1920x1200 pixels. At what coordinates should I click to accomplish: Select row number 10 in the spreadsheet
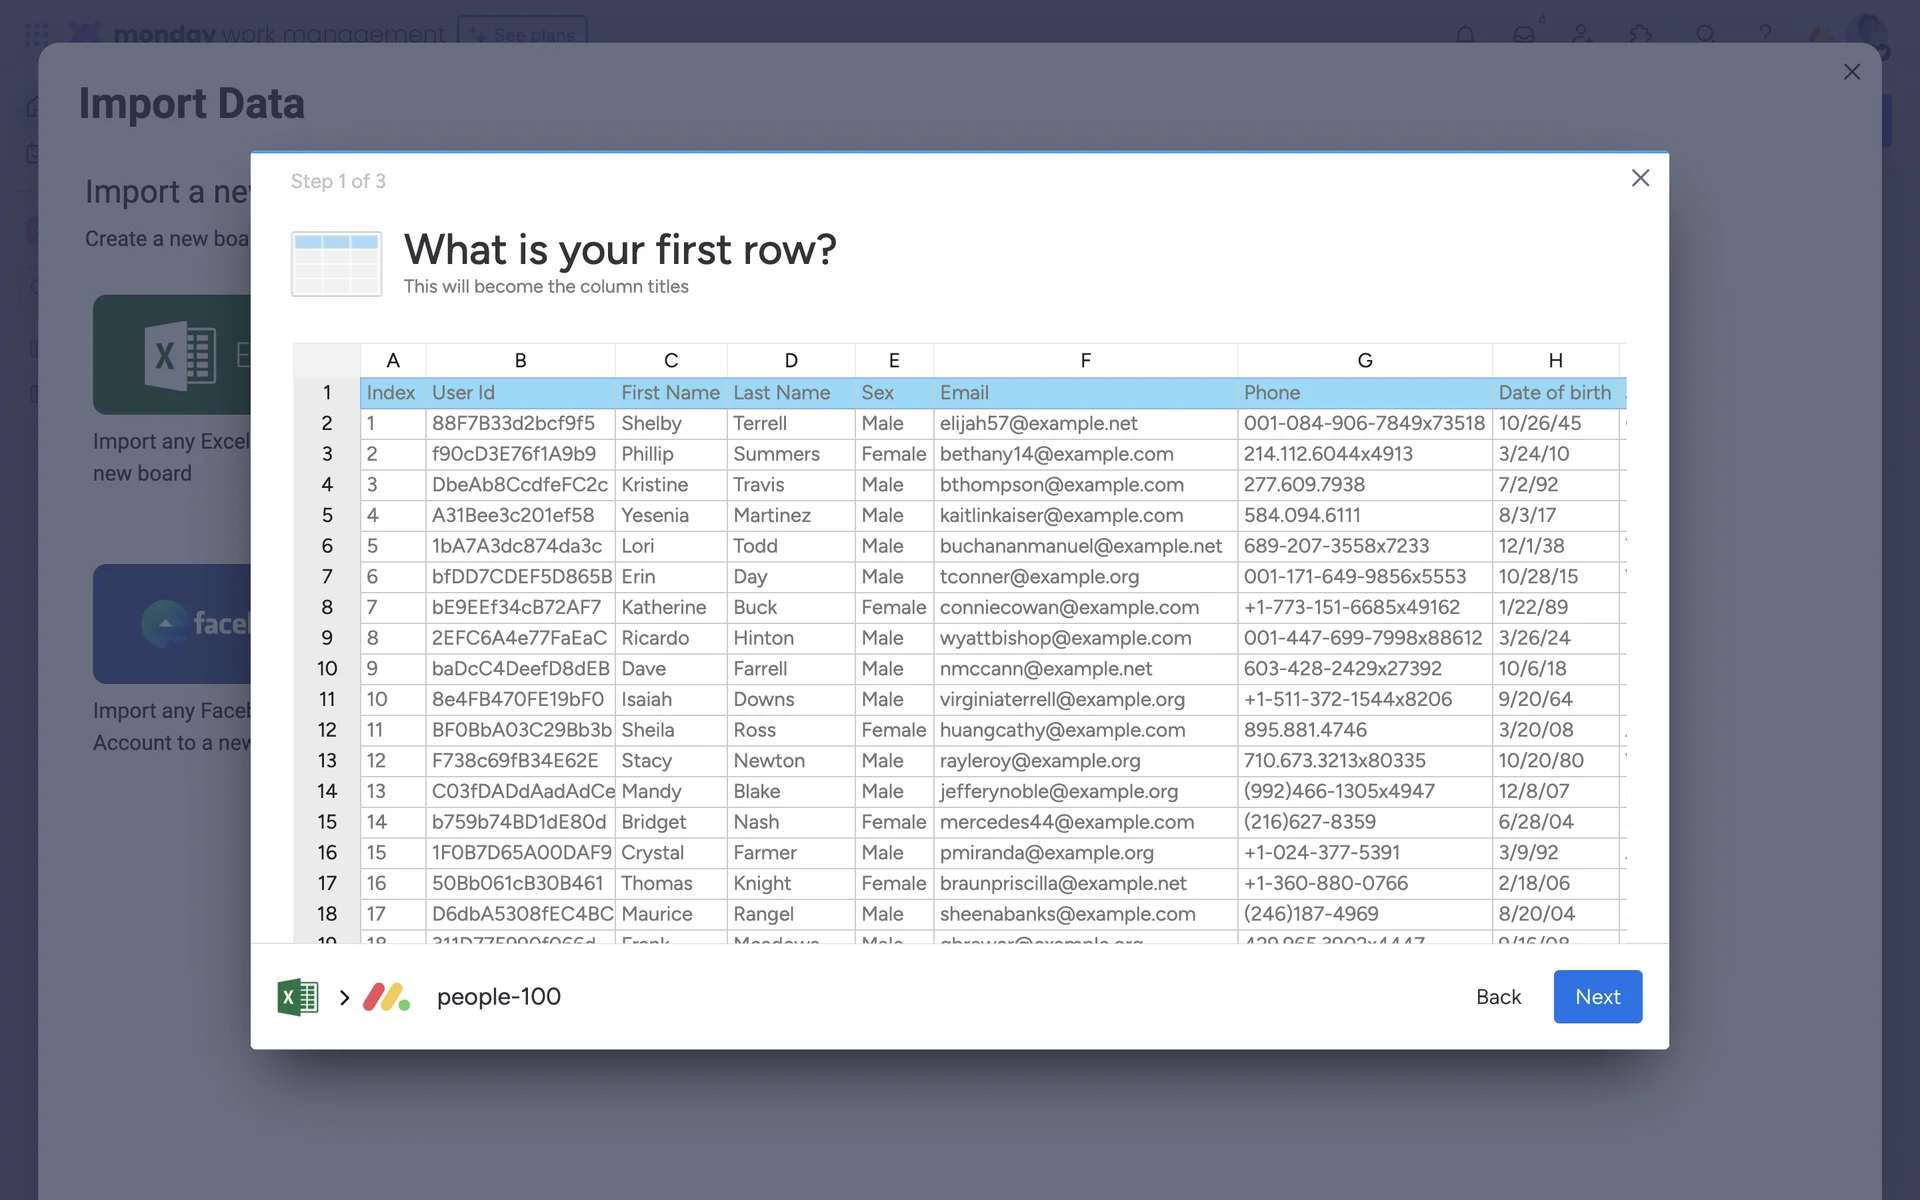click(x=327, y=668)
